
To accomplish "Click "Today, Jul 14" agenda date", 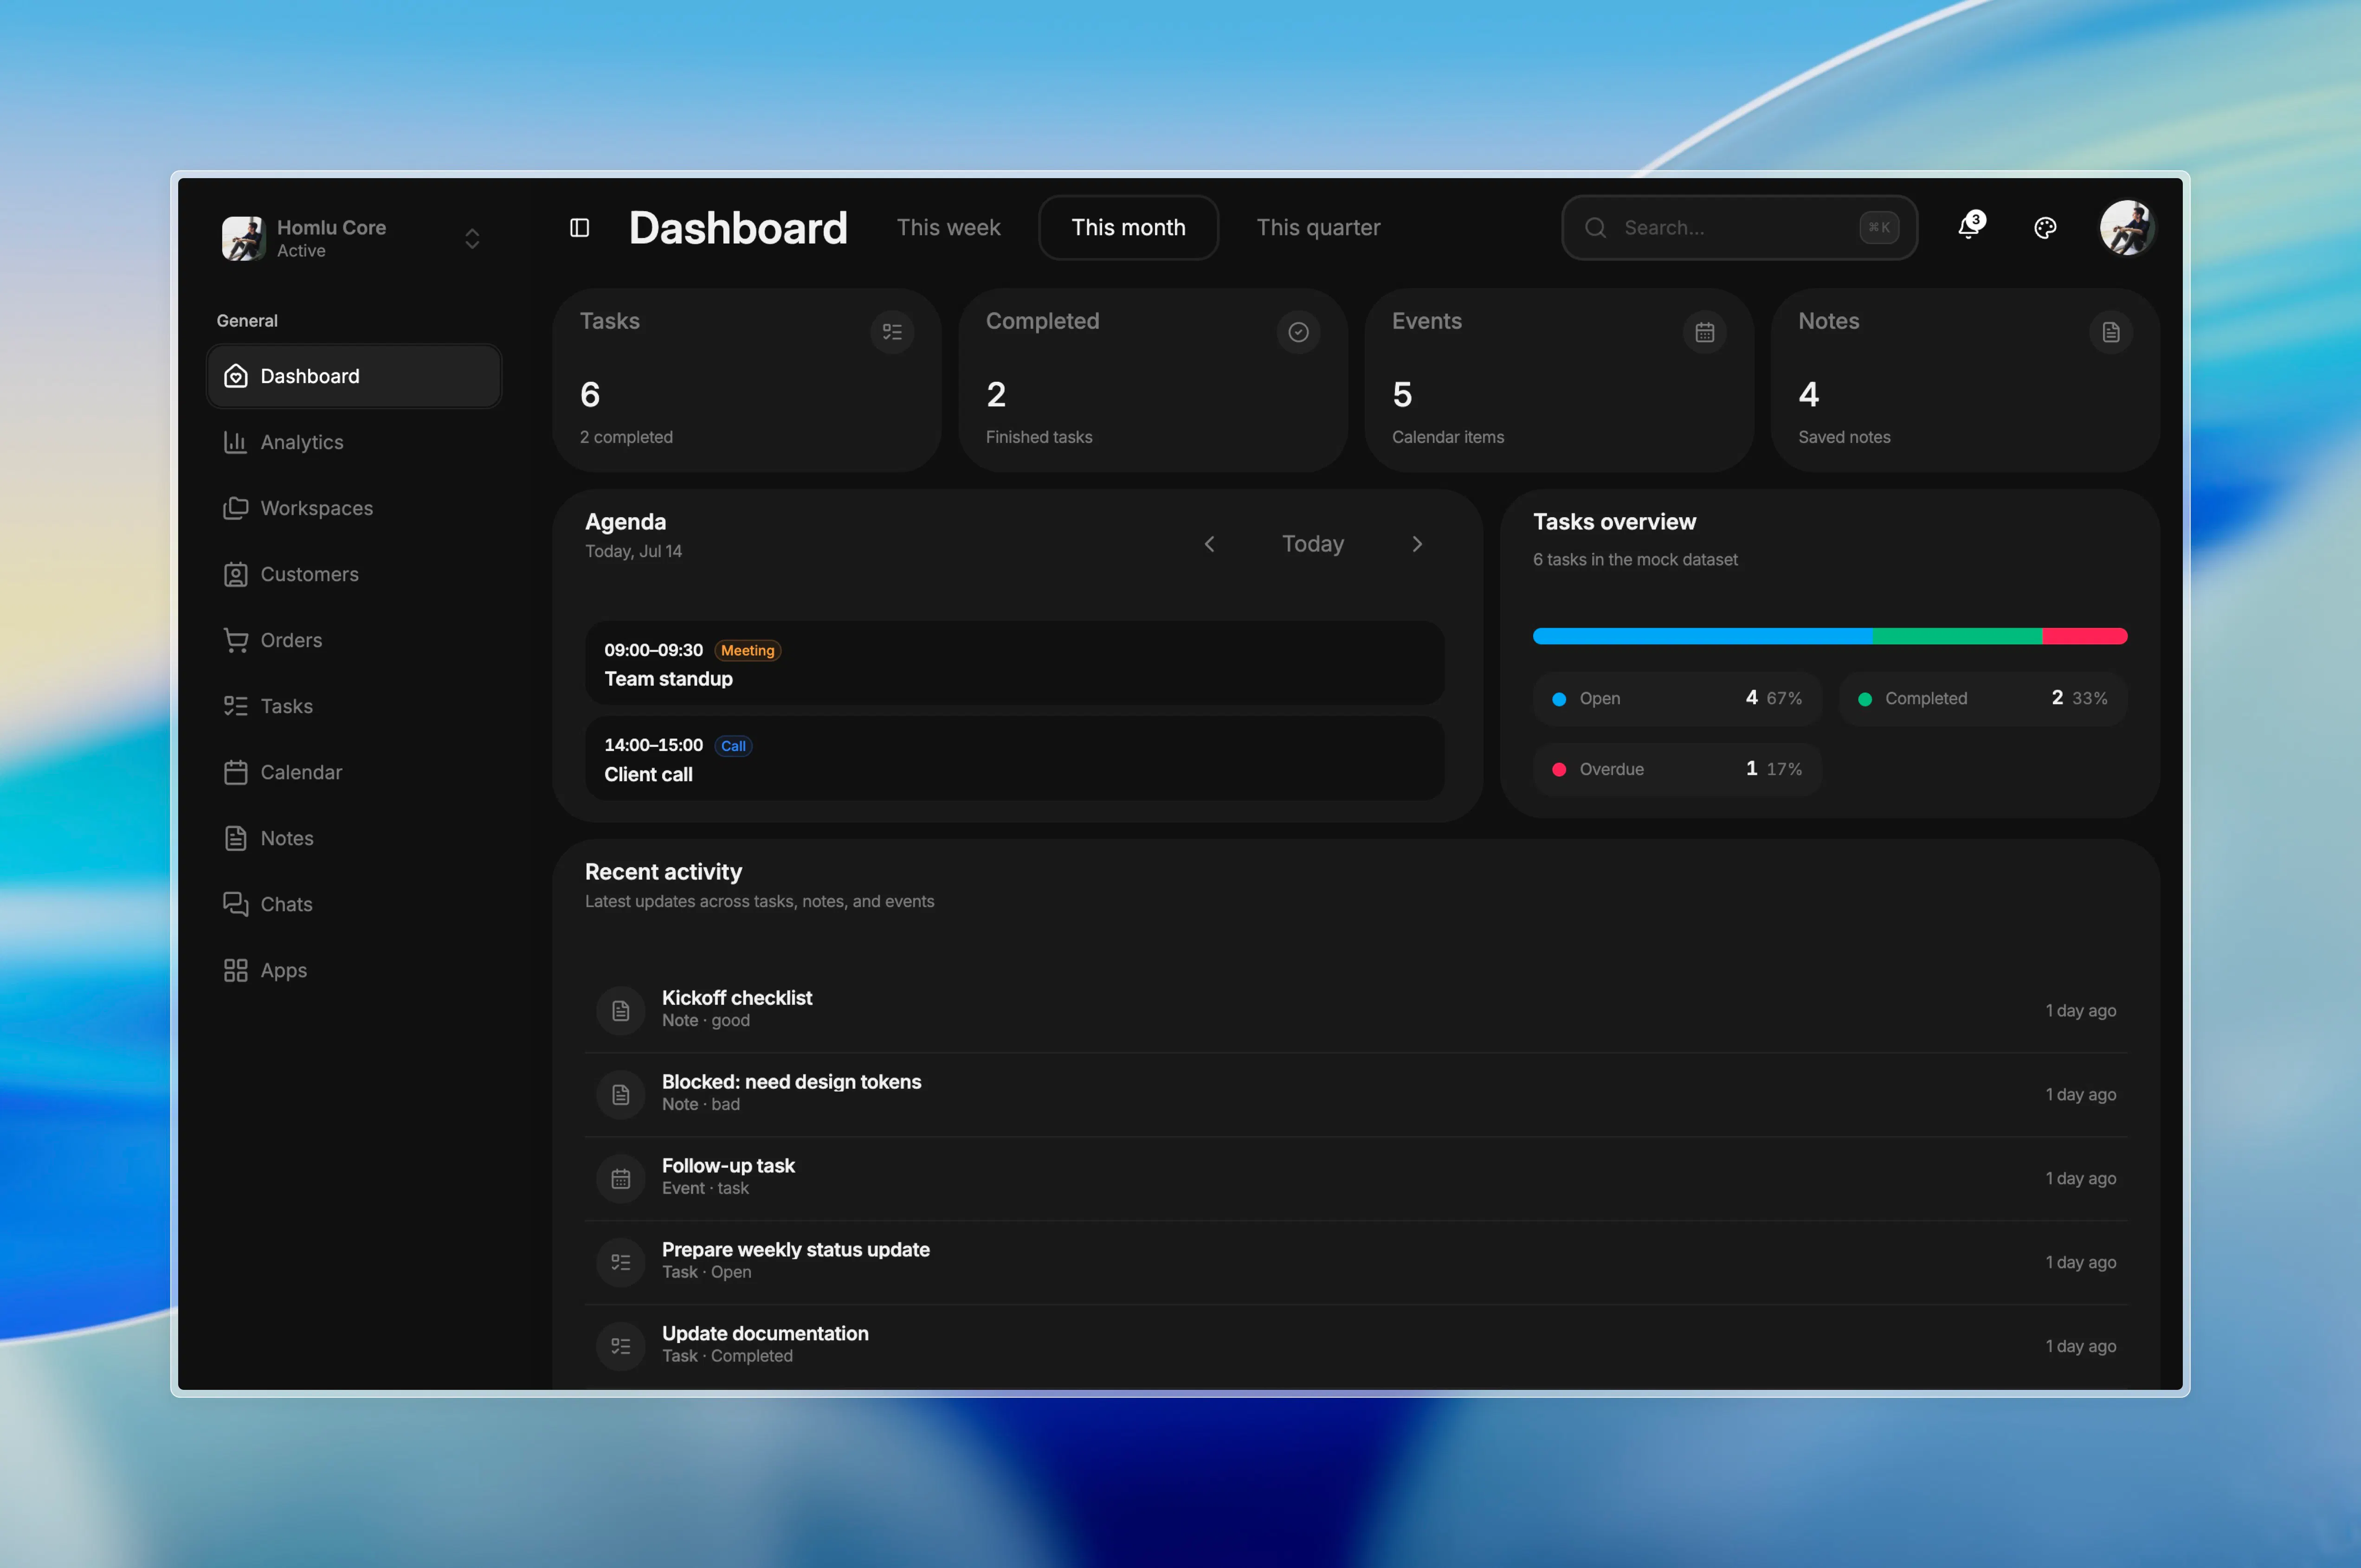I will tap(633, 551).
